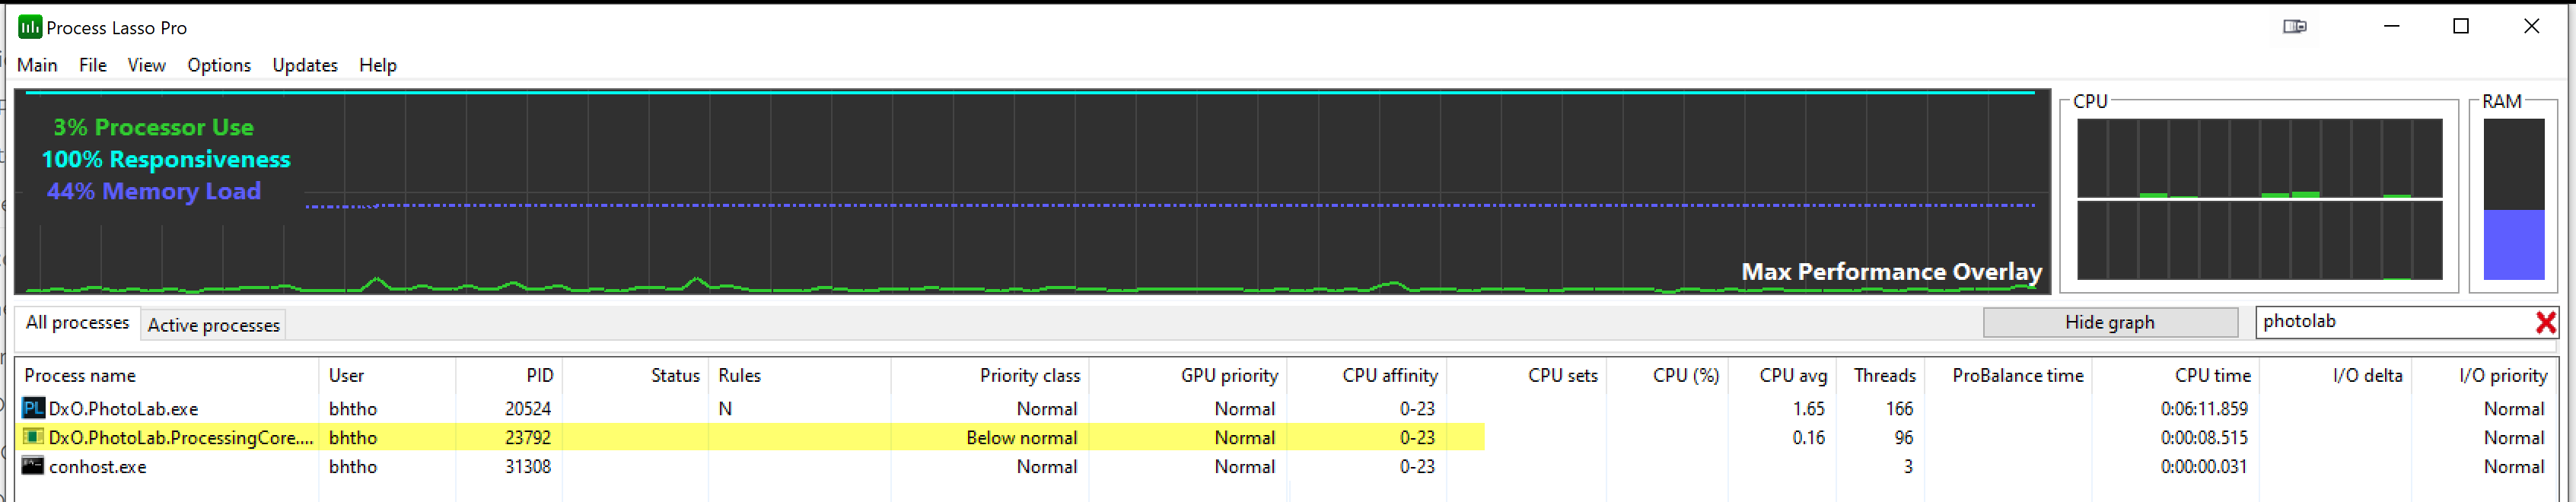
Task: Click the conhost.exe console icon
Action: pos(32,466)
